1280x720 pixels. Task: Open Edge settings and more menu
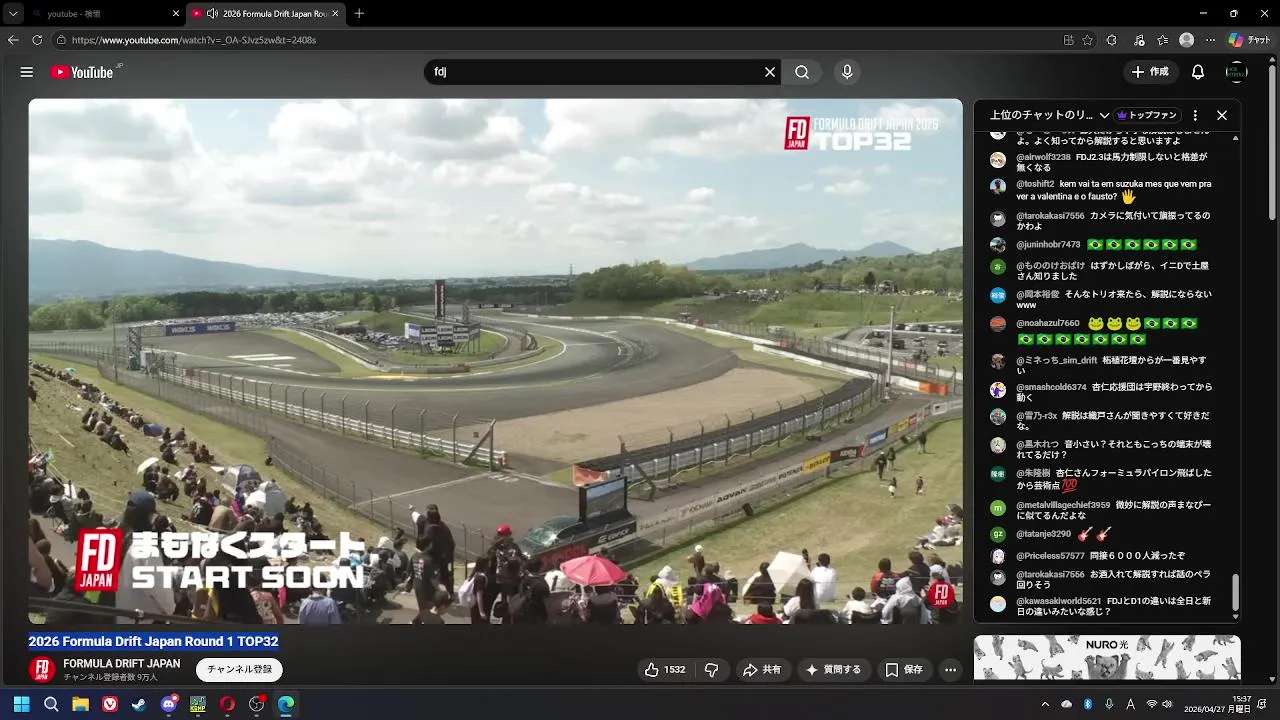click(1211, 40)
